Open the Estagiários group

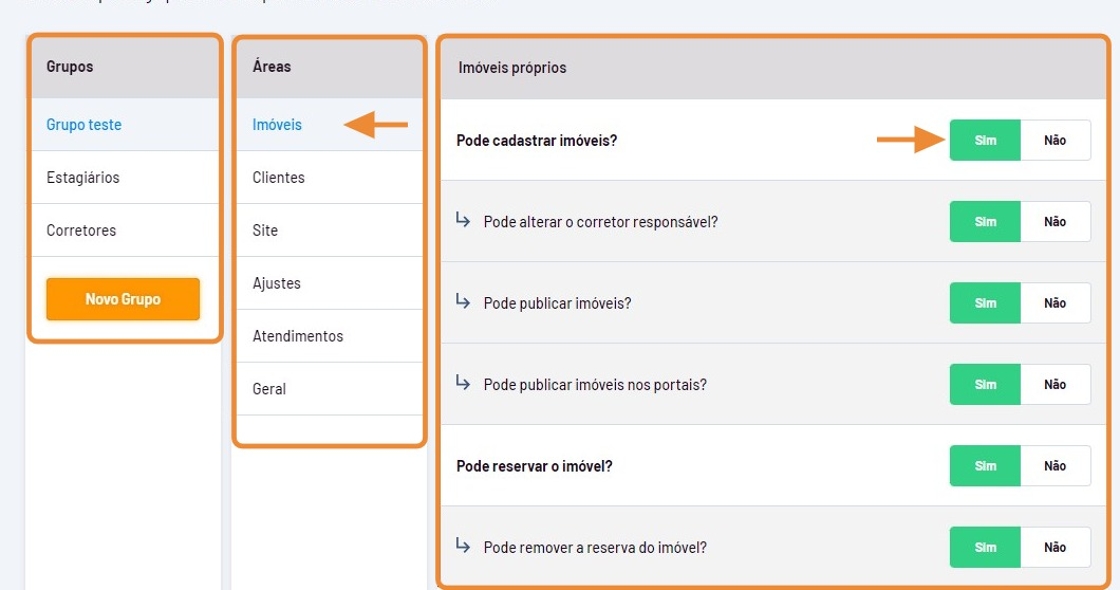tap(83, 178)
